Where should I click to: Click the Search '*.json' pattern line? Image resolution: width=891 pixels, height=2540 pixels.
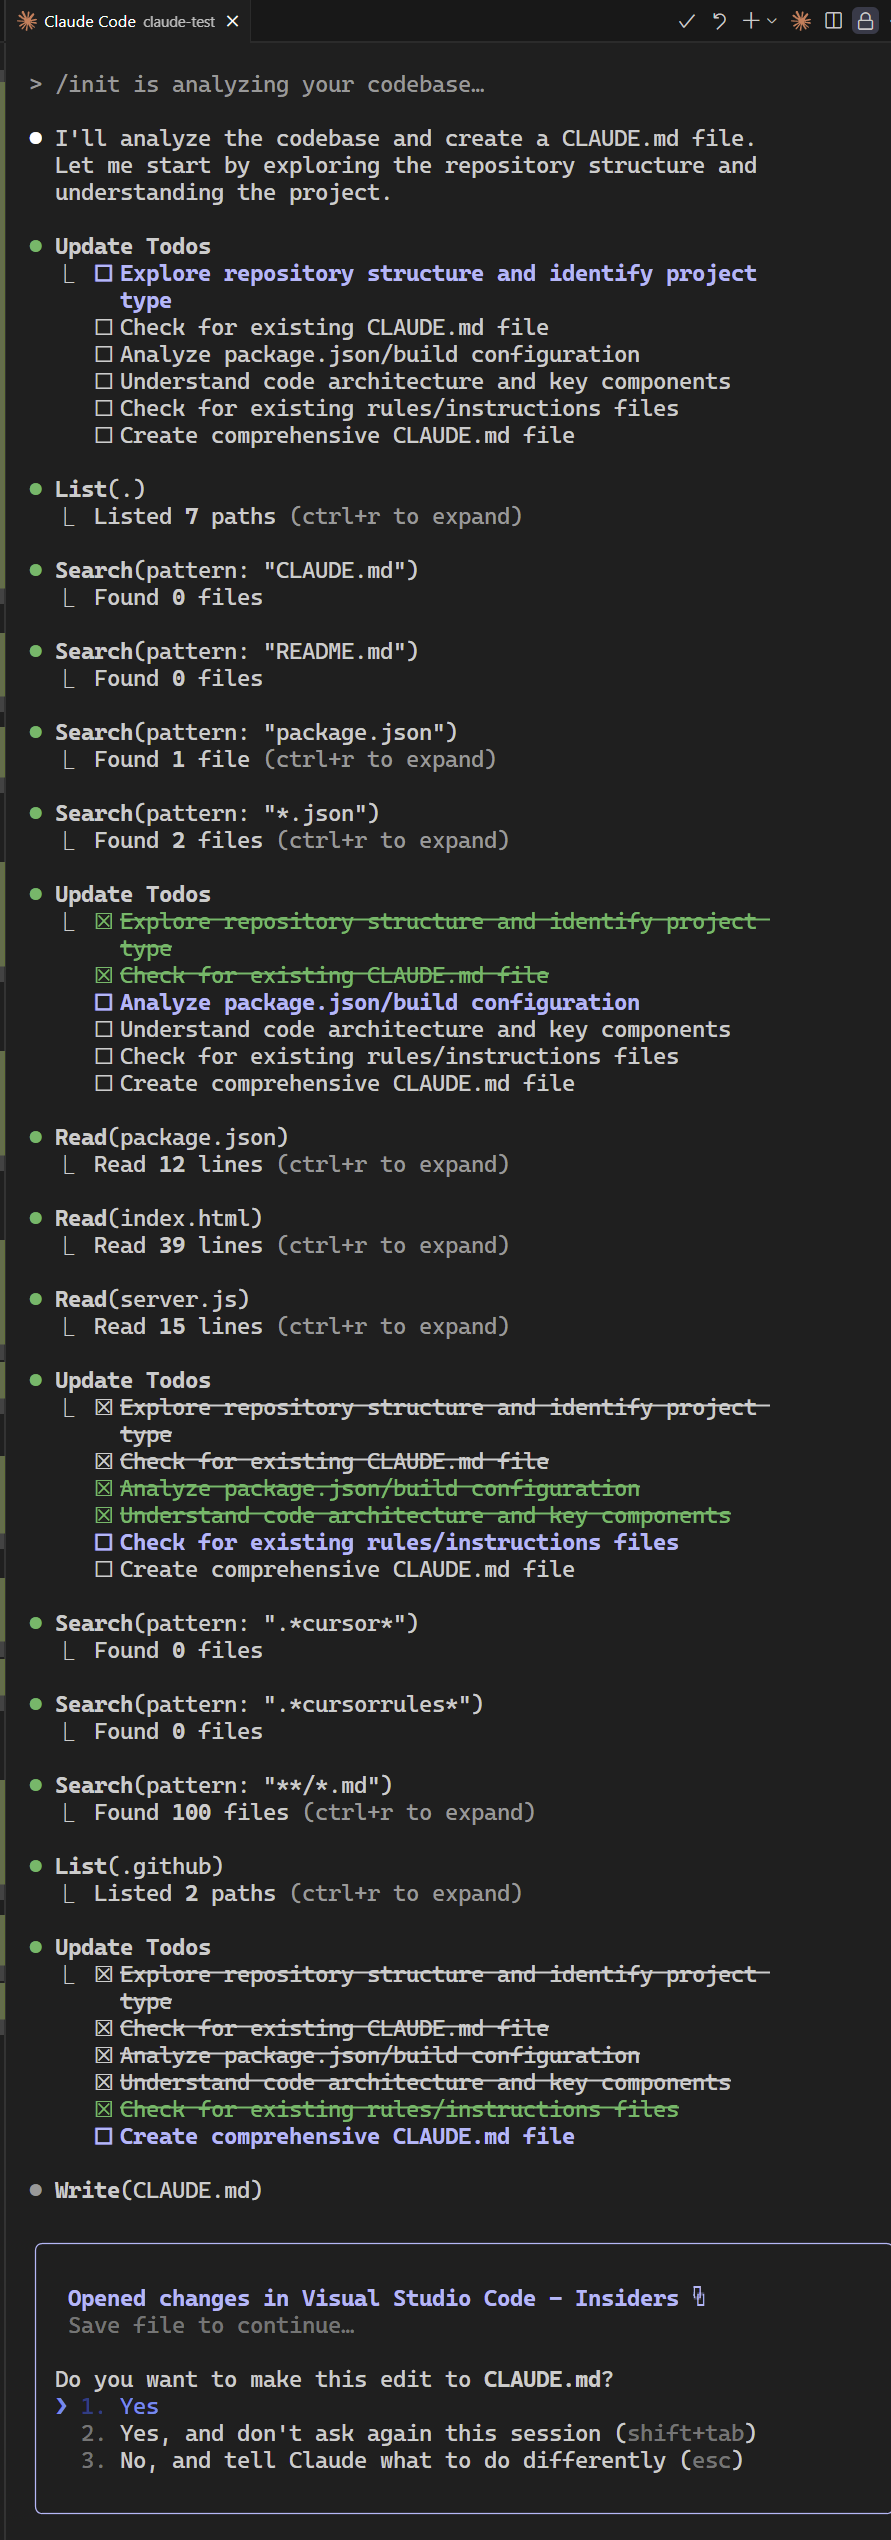[217, 813]
